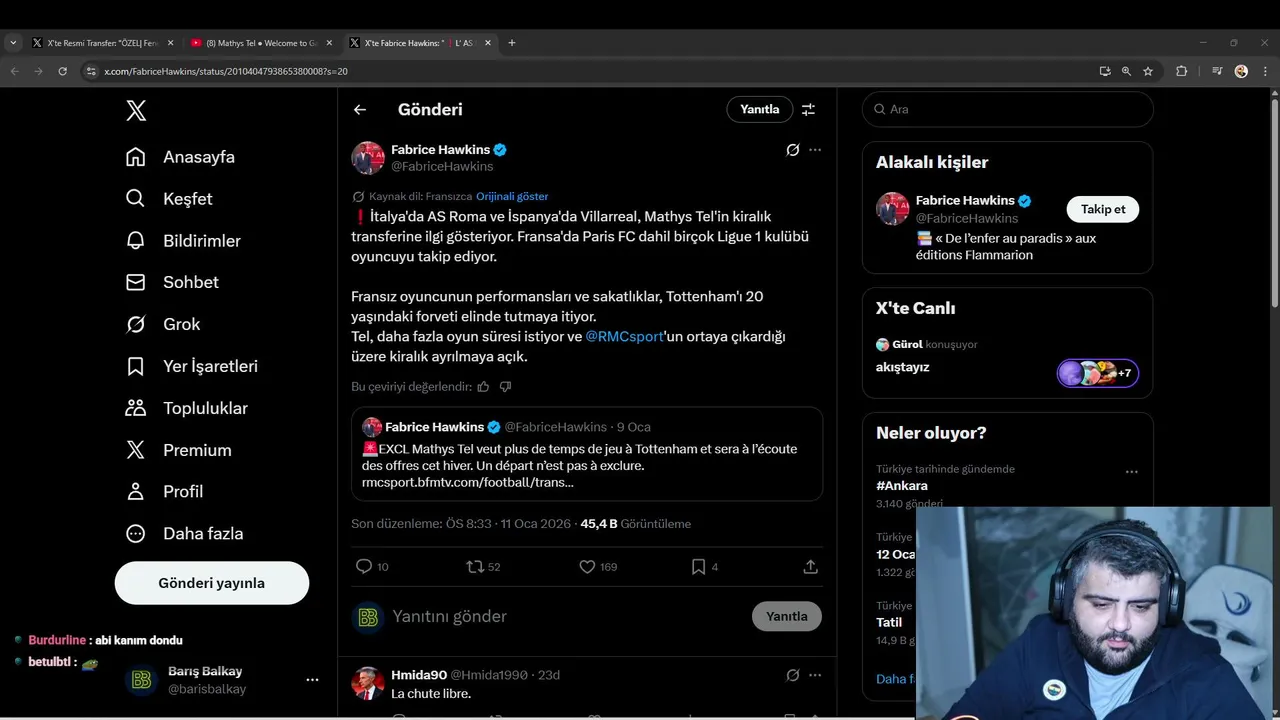Open more options on Hmida90 reply
The height and width of the screenshot is (720, 1280).
[815, 676]
